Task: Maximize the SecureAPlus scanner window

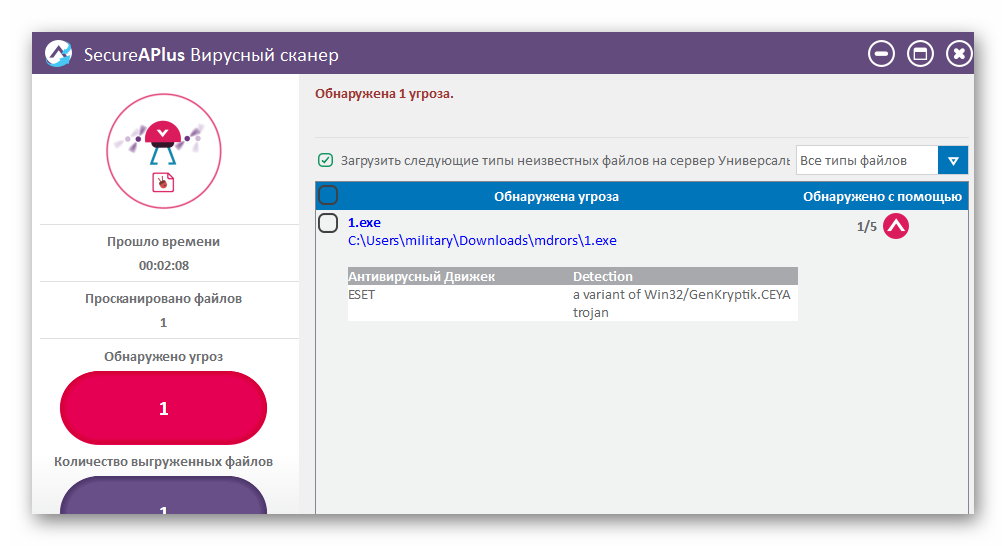Action: [x=920, y=54]
